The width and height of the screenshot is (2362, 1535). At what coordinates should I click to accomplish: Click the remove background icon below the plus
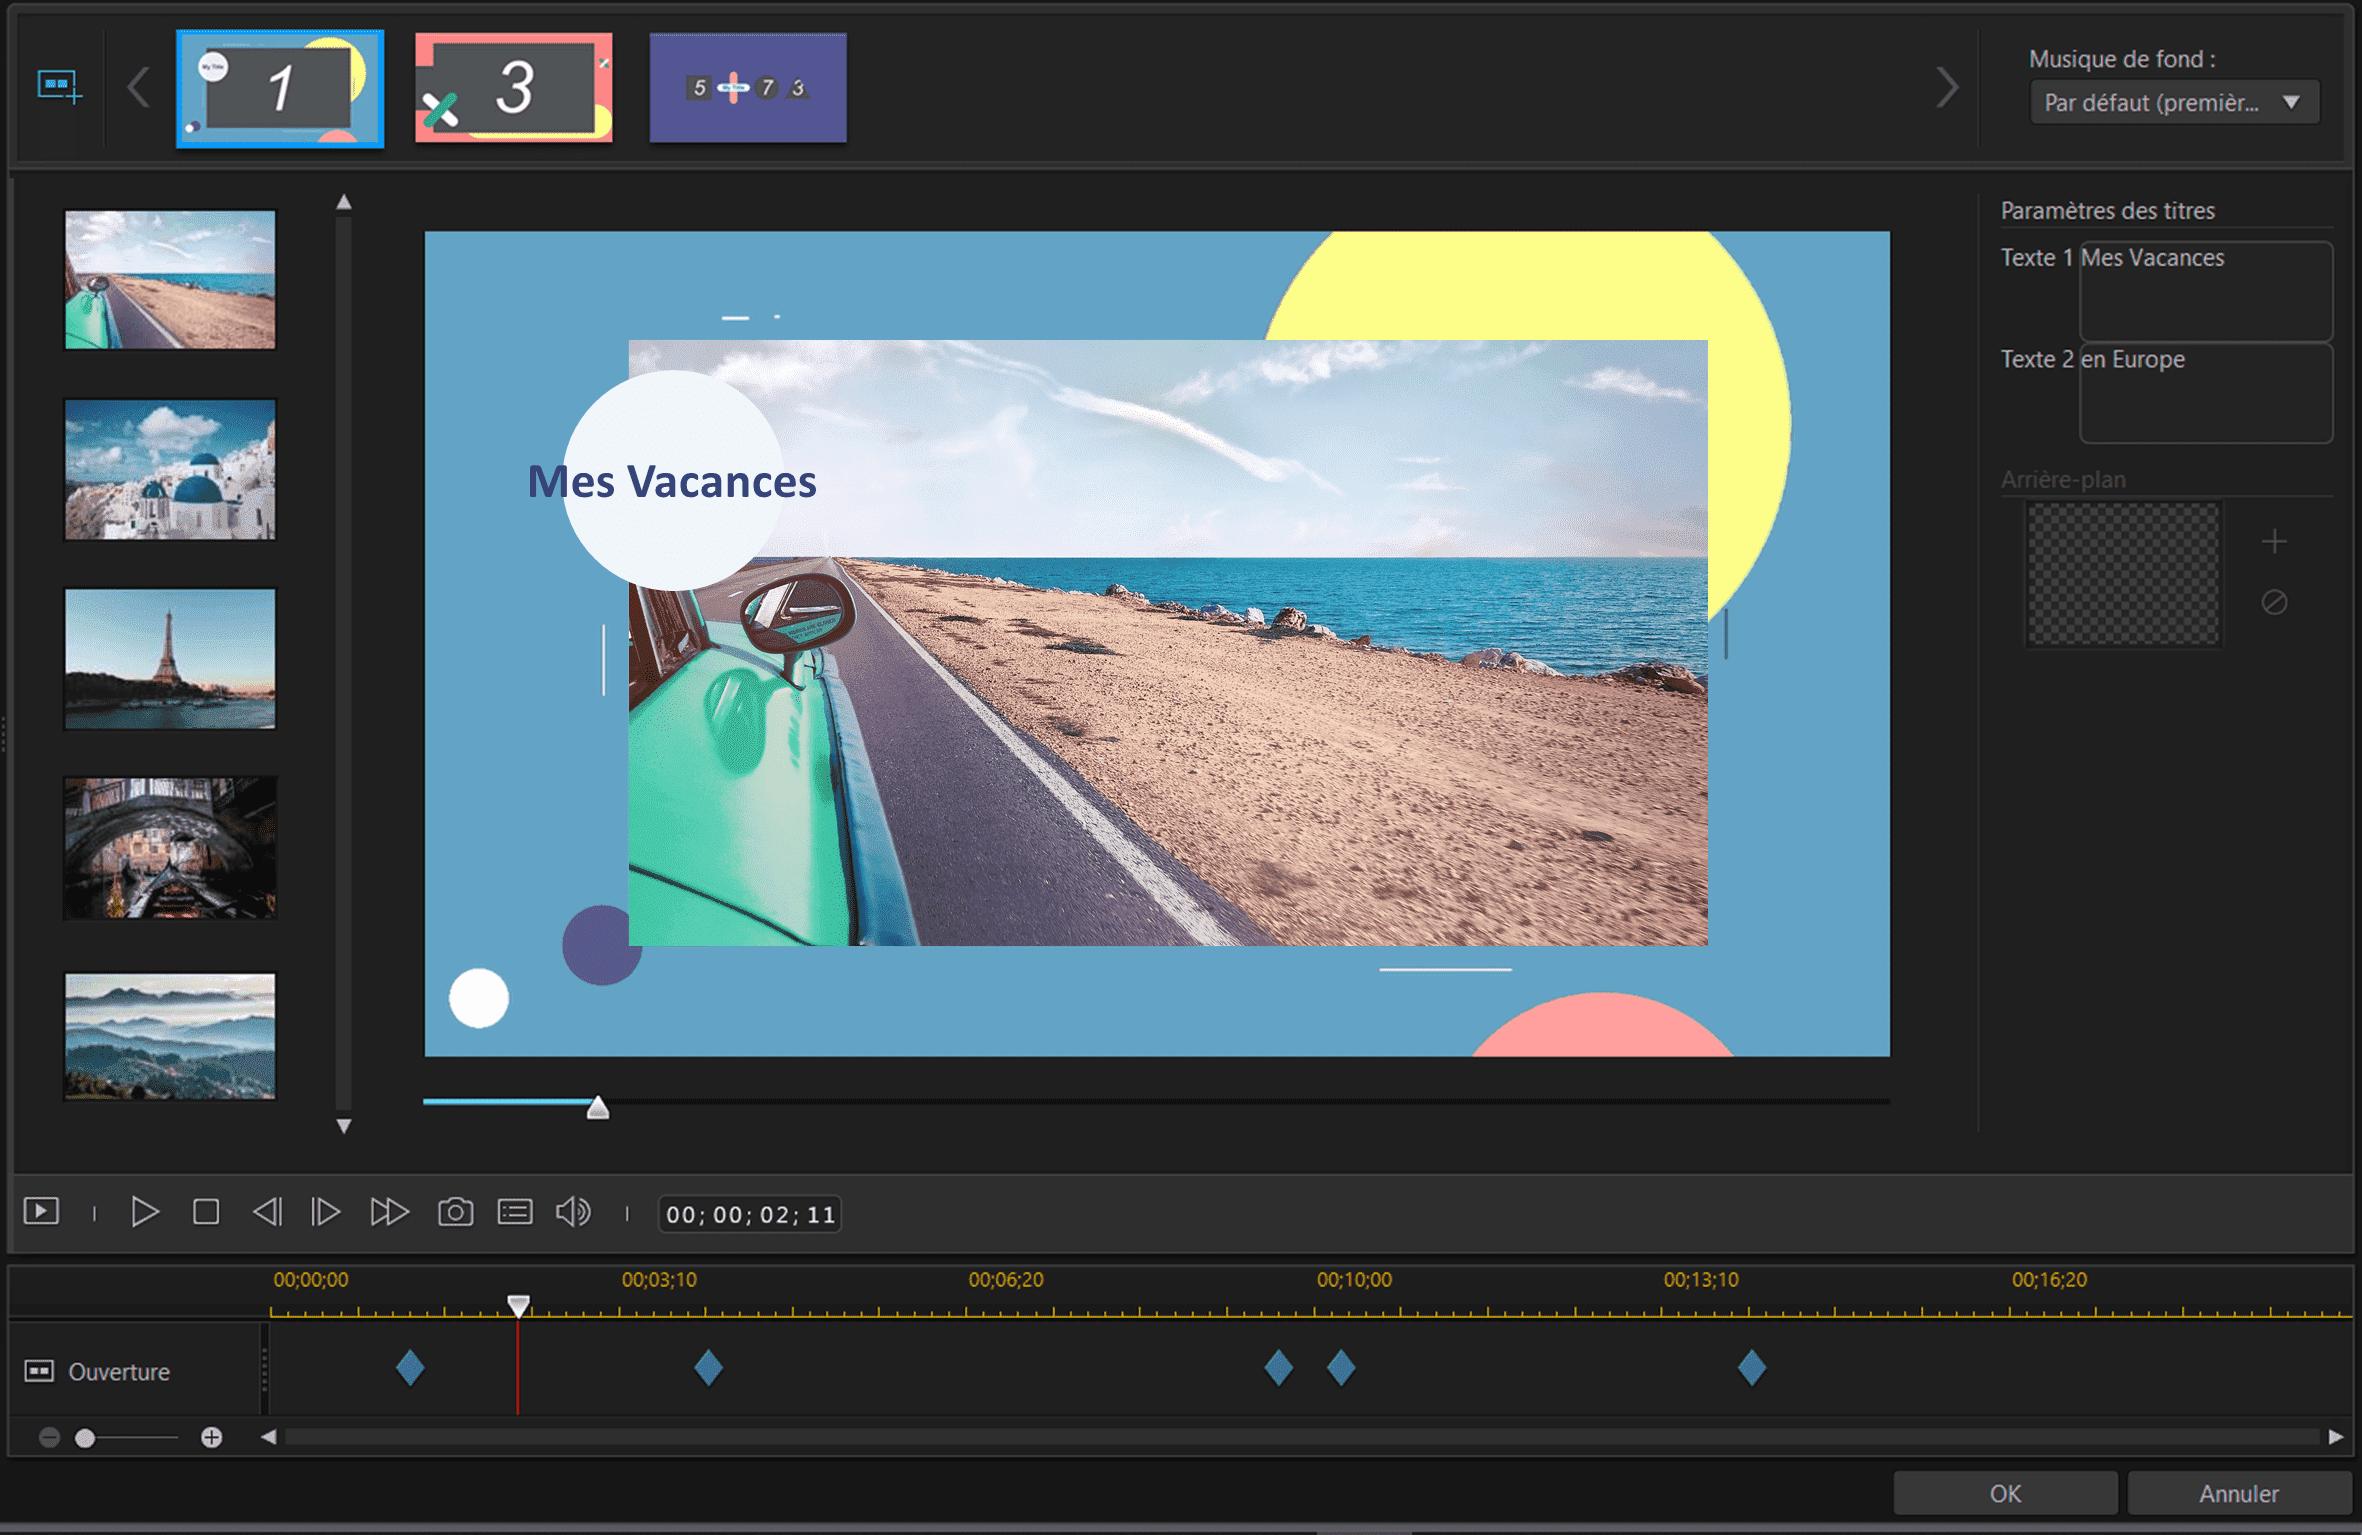(2274, 601)
